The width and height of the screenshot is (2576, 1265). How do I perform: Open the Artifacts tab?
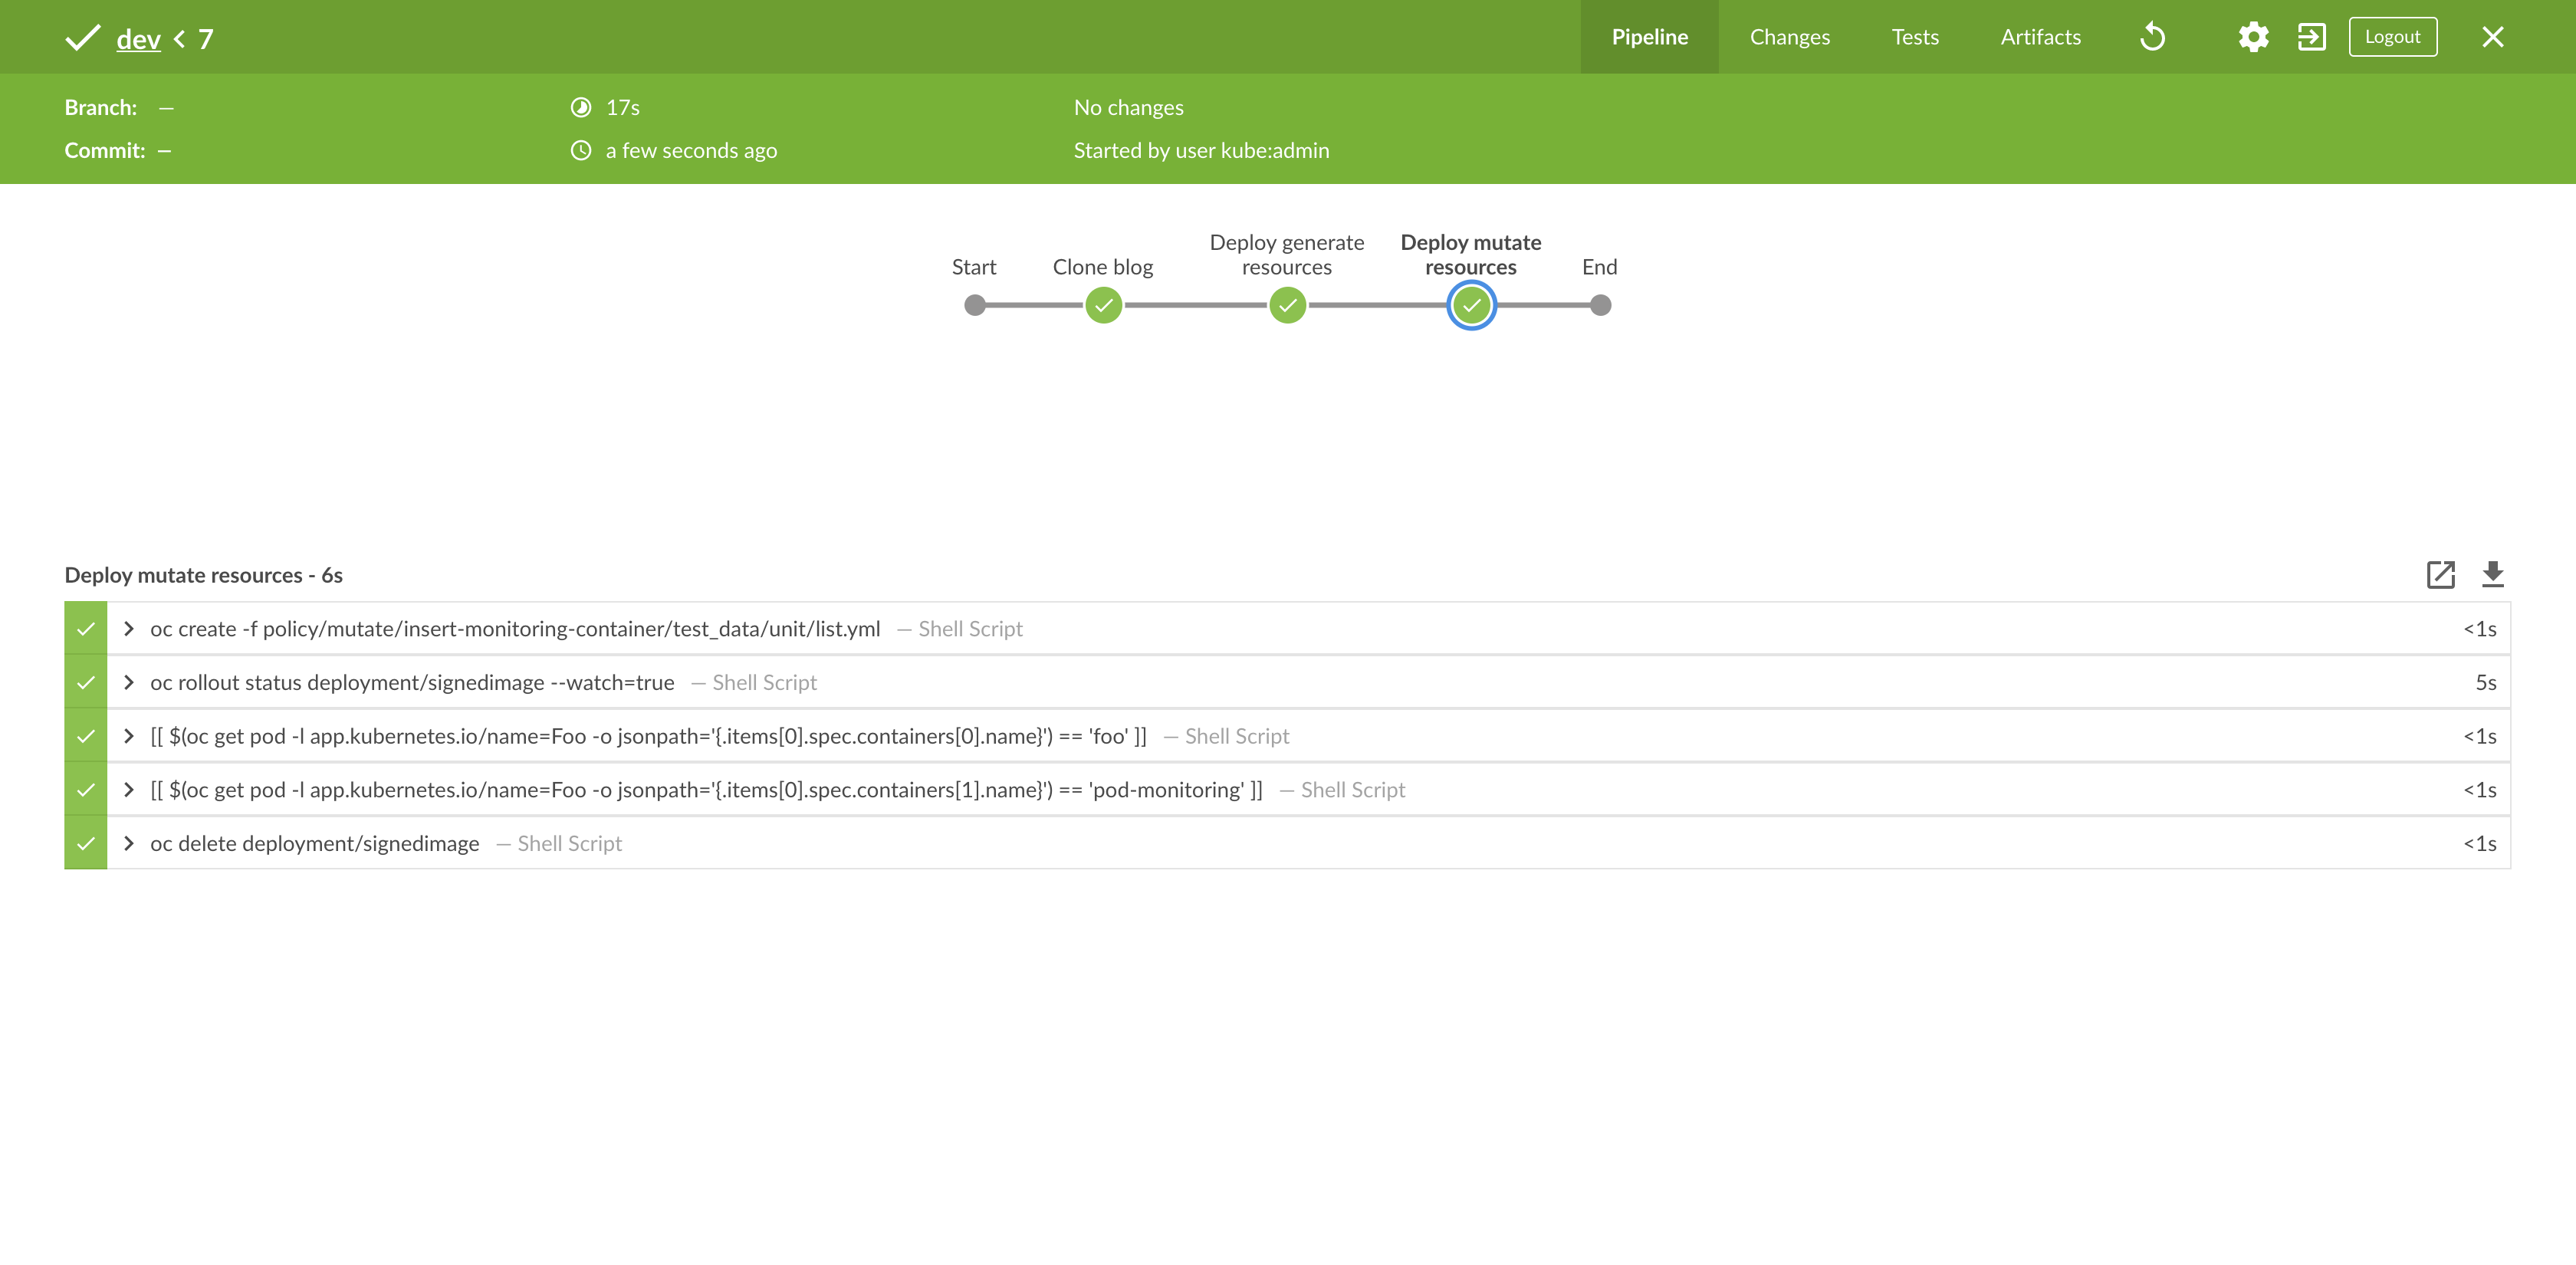(2040, 37)
